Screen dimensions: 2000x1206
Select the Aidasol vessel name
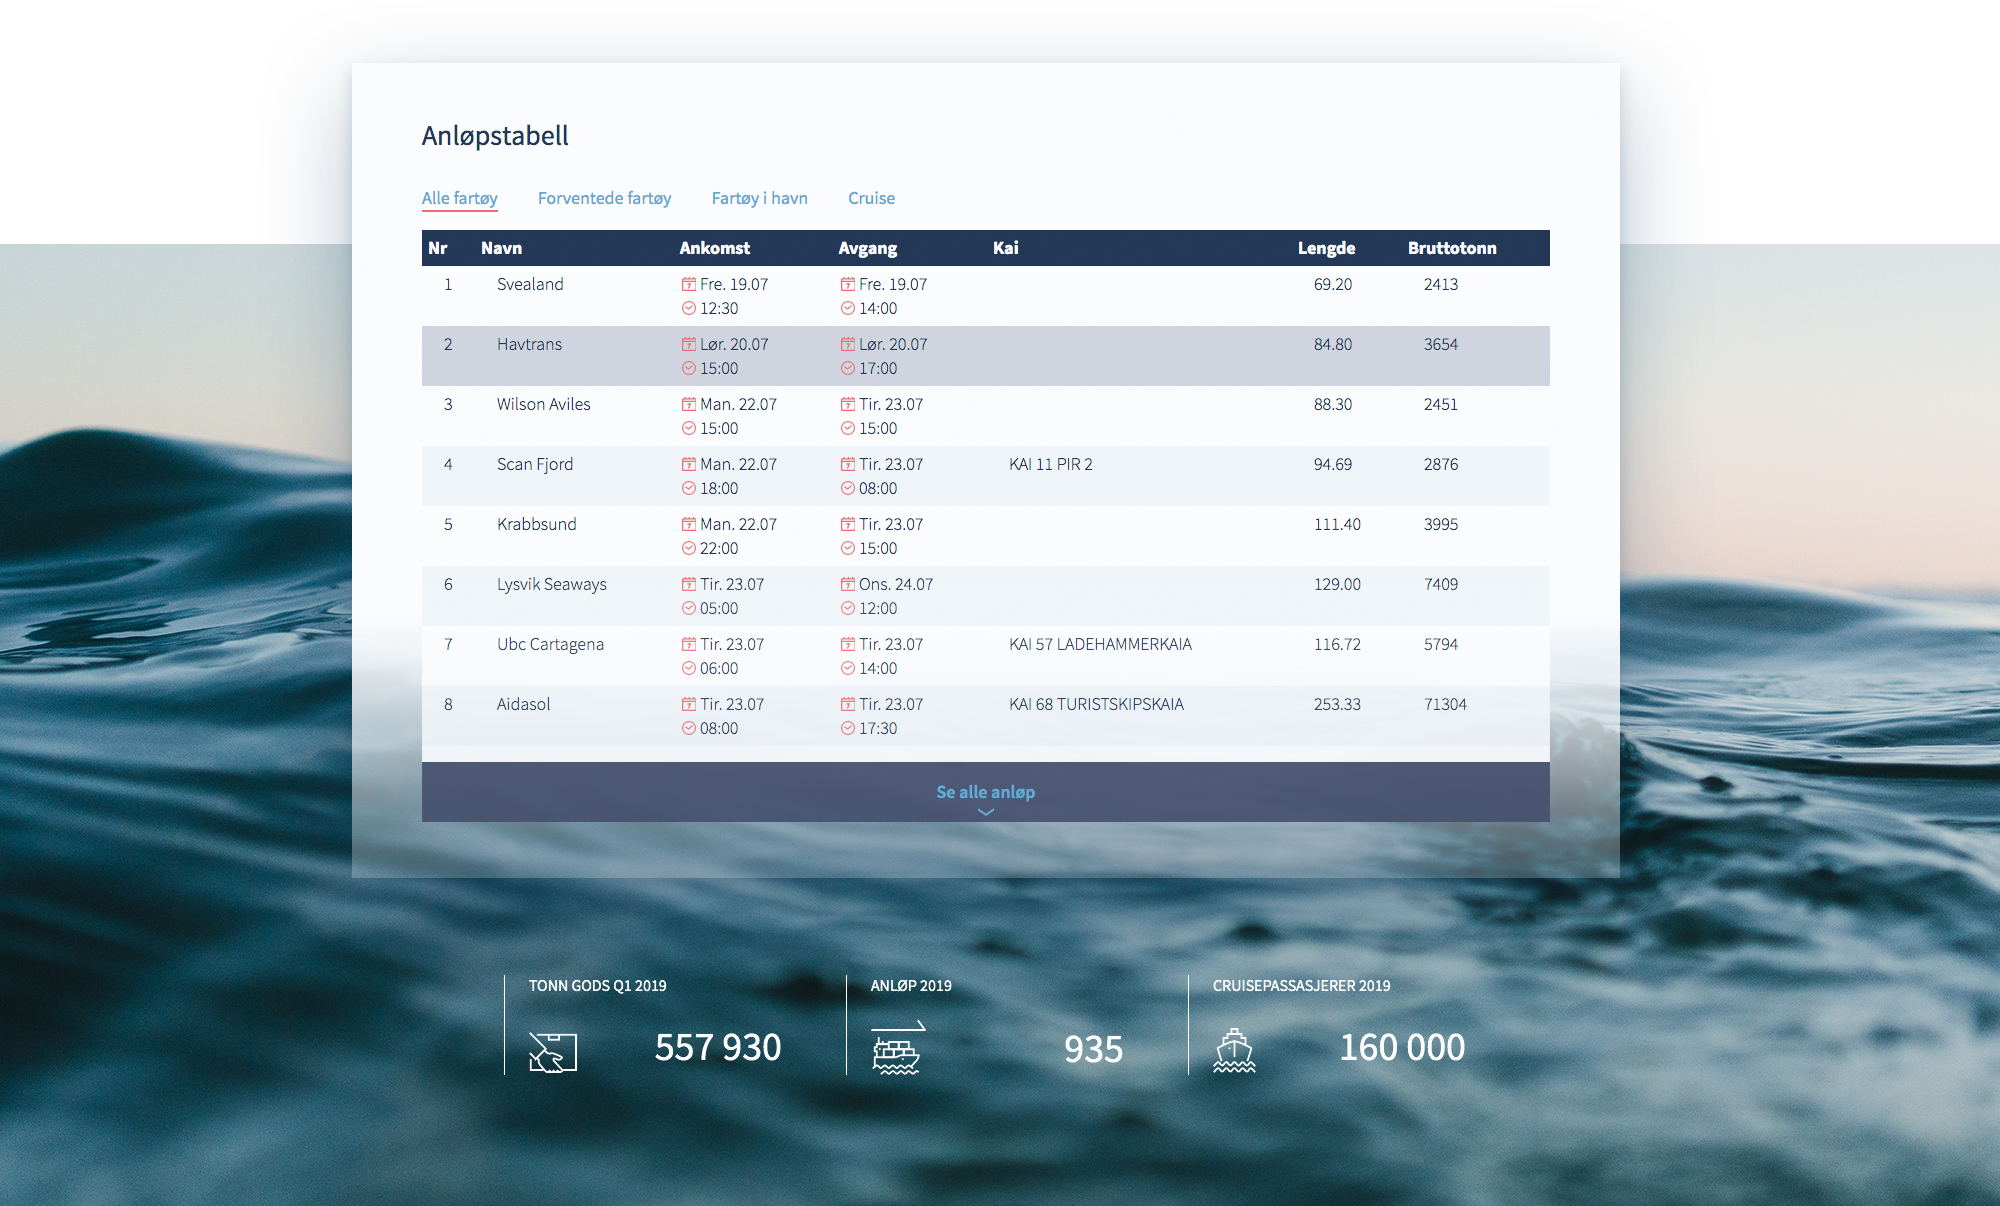pyautogui.click(x=523, y=704)
